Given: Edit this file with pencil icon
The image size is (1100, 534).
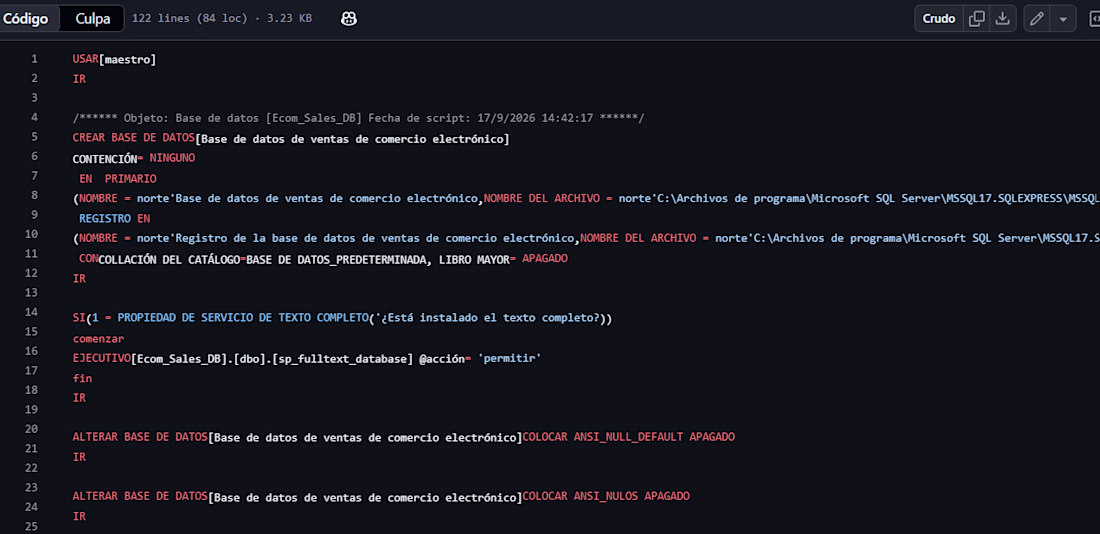Looking at the screenshot, I should (x=1036, y=19).
